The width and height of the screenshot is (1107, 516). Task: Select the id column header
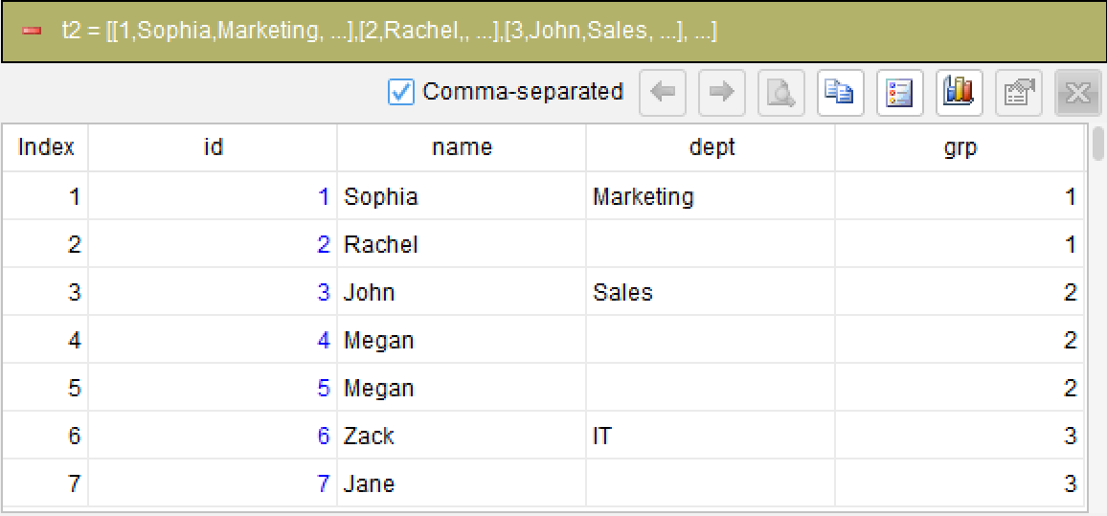click(x=213, y=148)
